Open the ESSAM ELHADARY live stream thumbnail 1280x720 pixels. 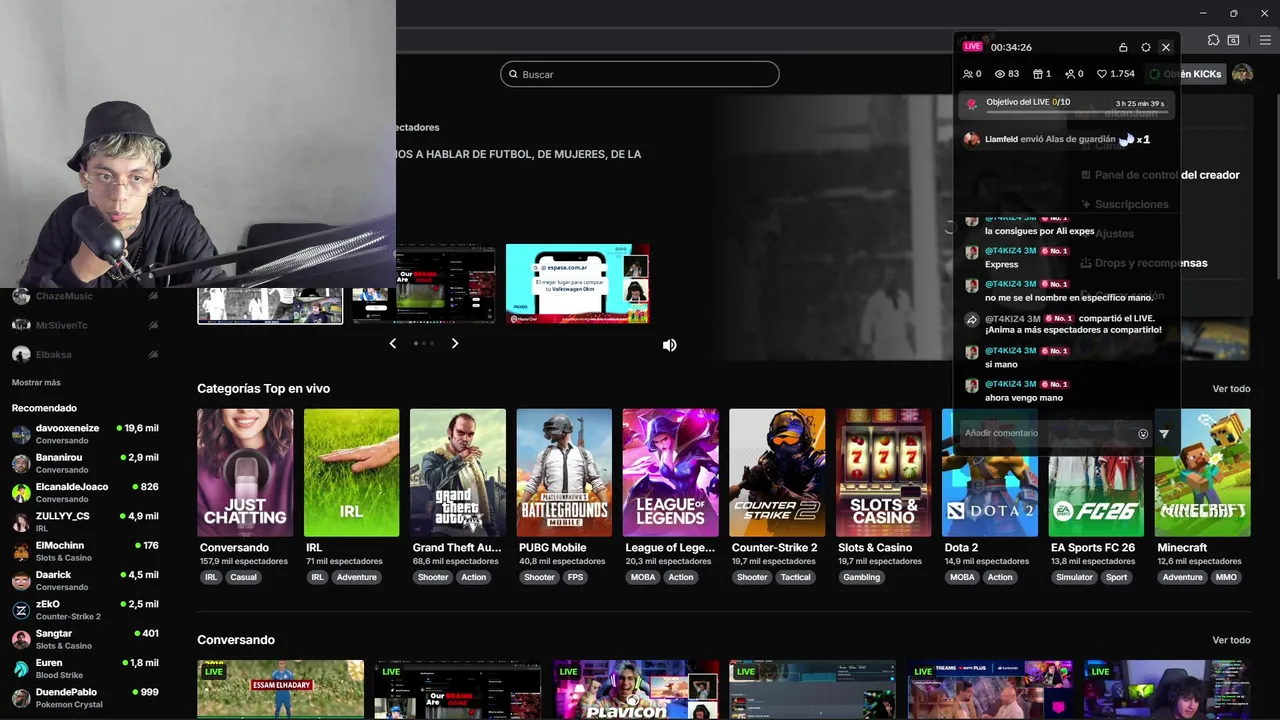280,689
